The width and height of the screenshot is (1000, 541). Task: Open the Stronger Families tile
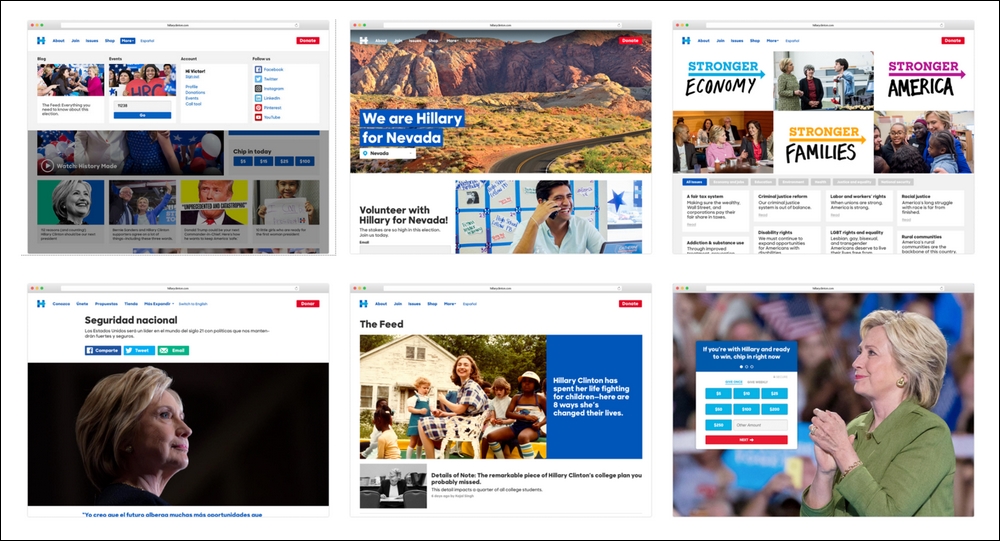[823, 143]
